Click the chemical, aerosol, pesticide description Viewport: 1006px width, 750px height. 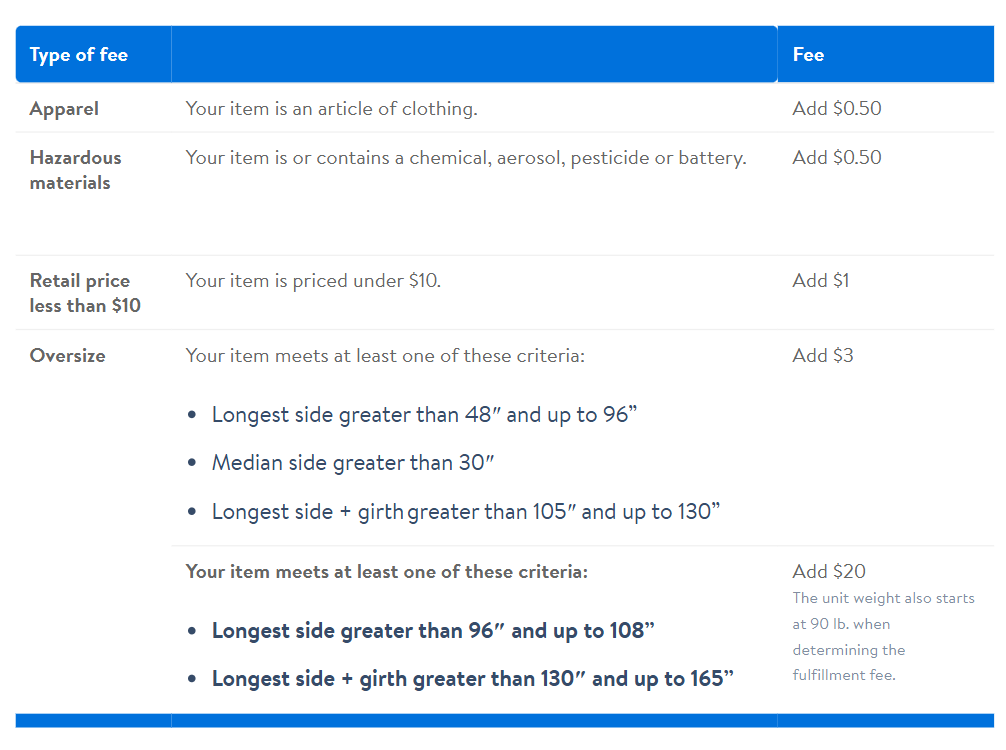click(x=466, y=158)
